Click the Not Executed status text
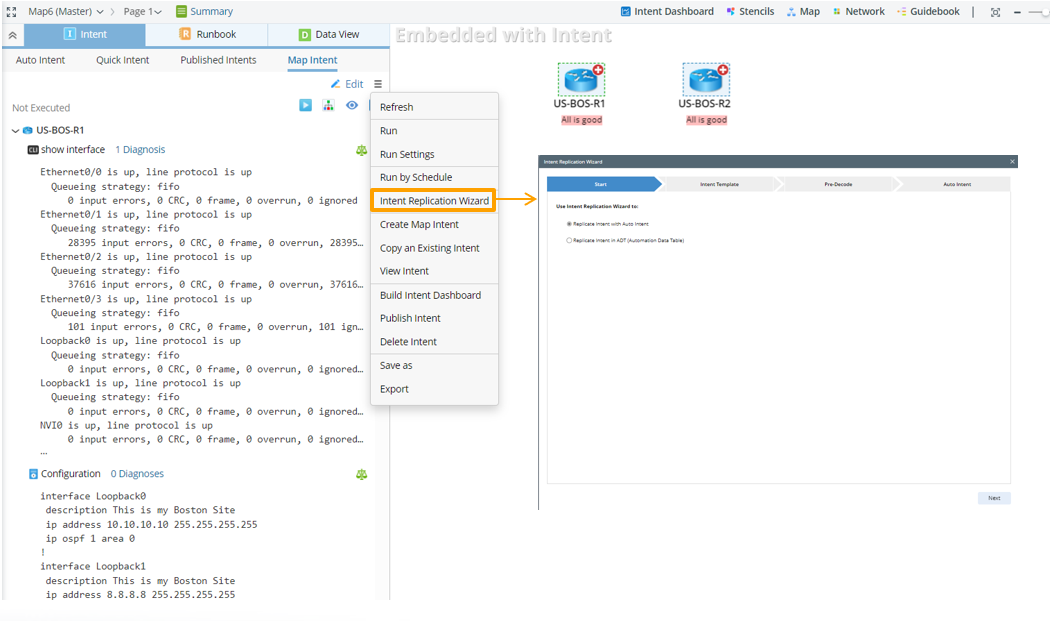 click(x=41, y=108)
